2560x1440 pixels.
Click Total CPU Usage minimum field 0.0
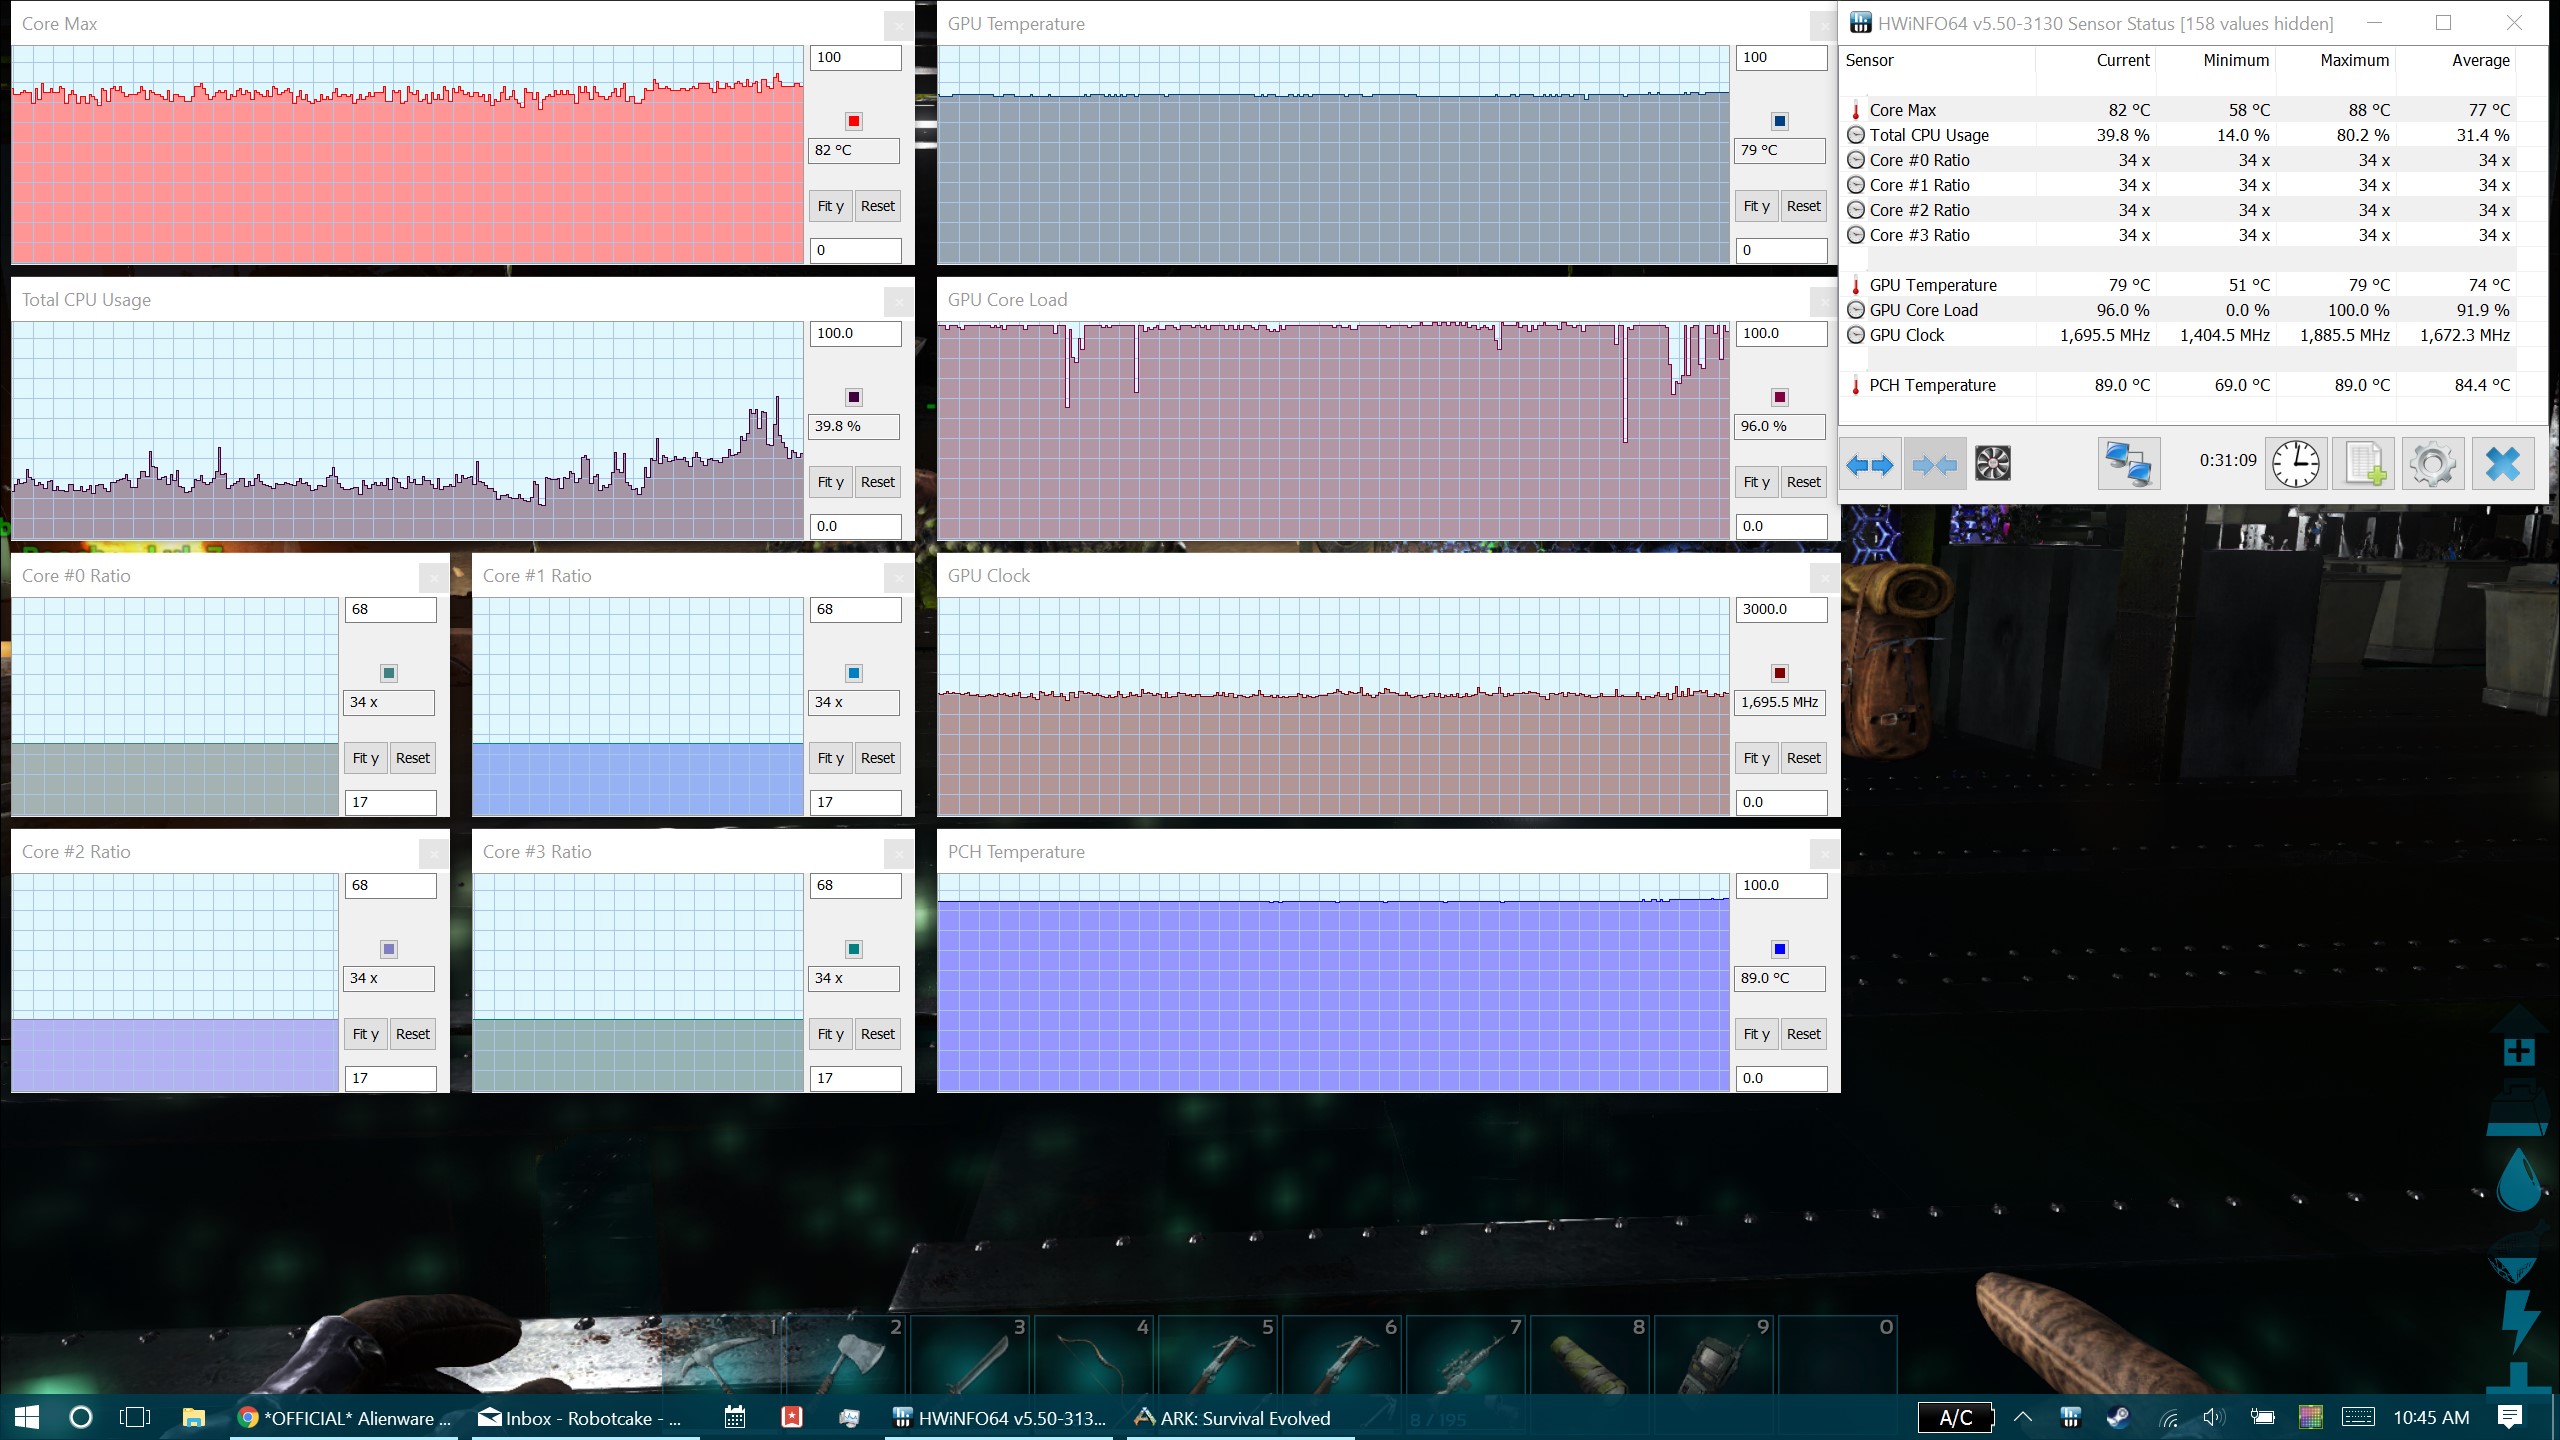[x=855, y=526]
